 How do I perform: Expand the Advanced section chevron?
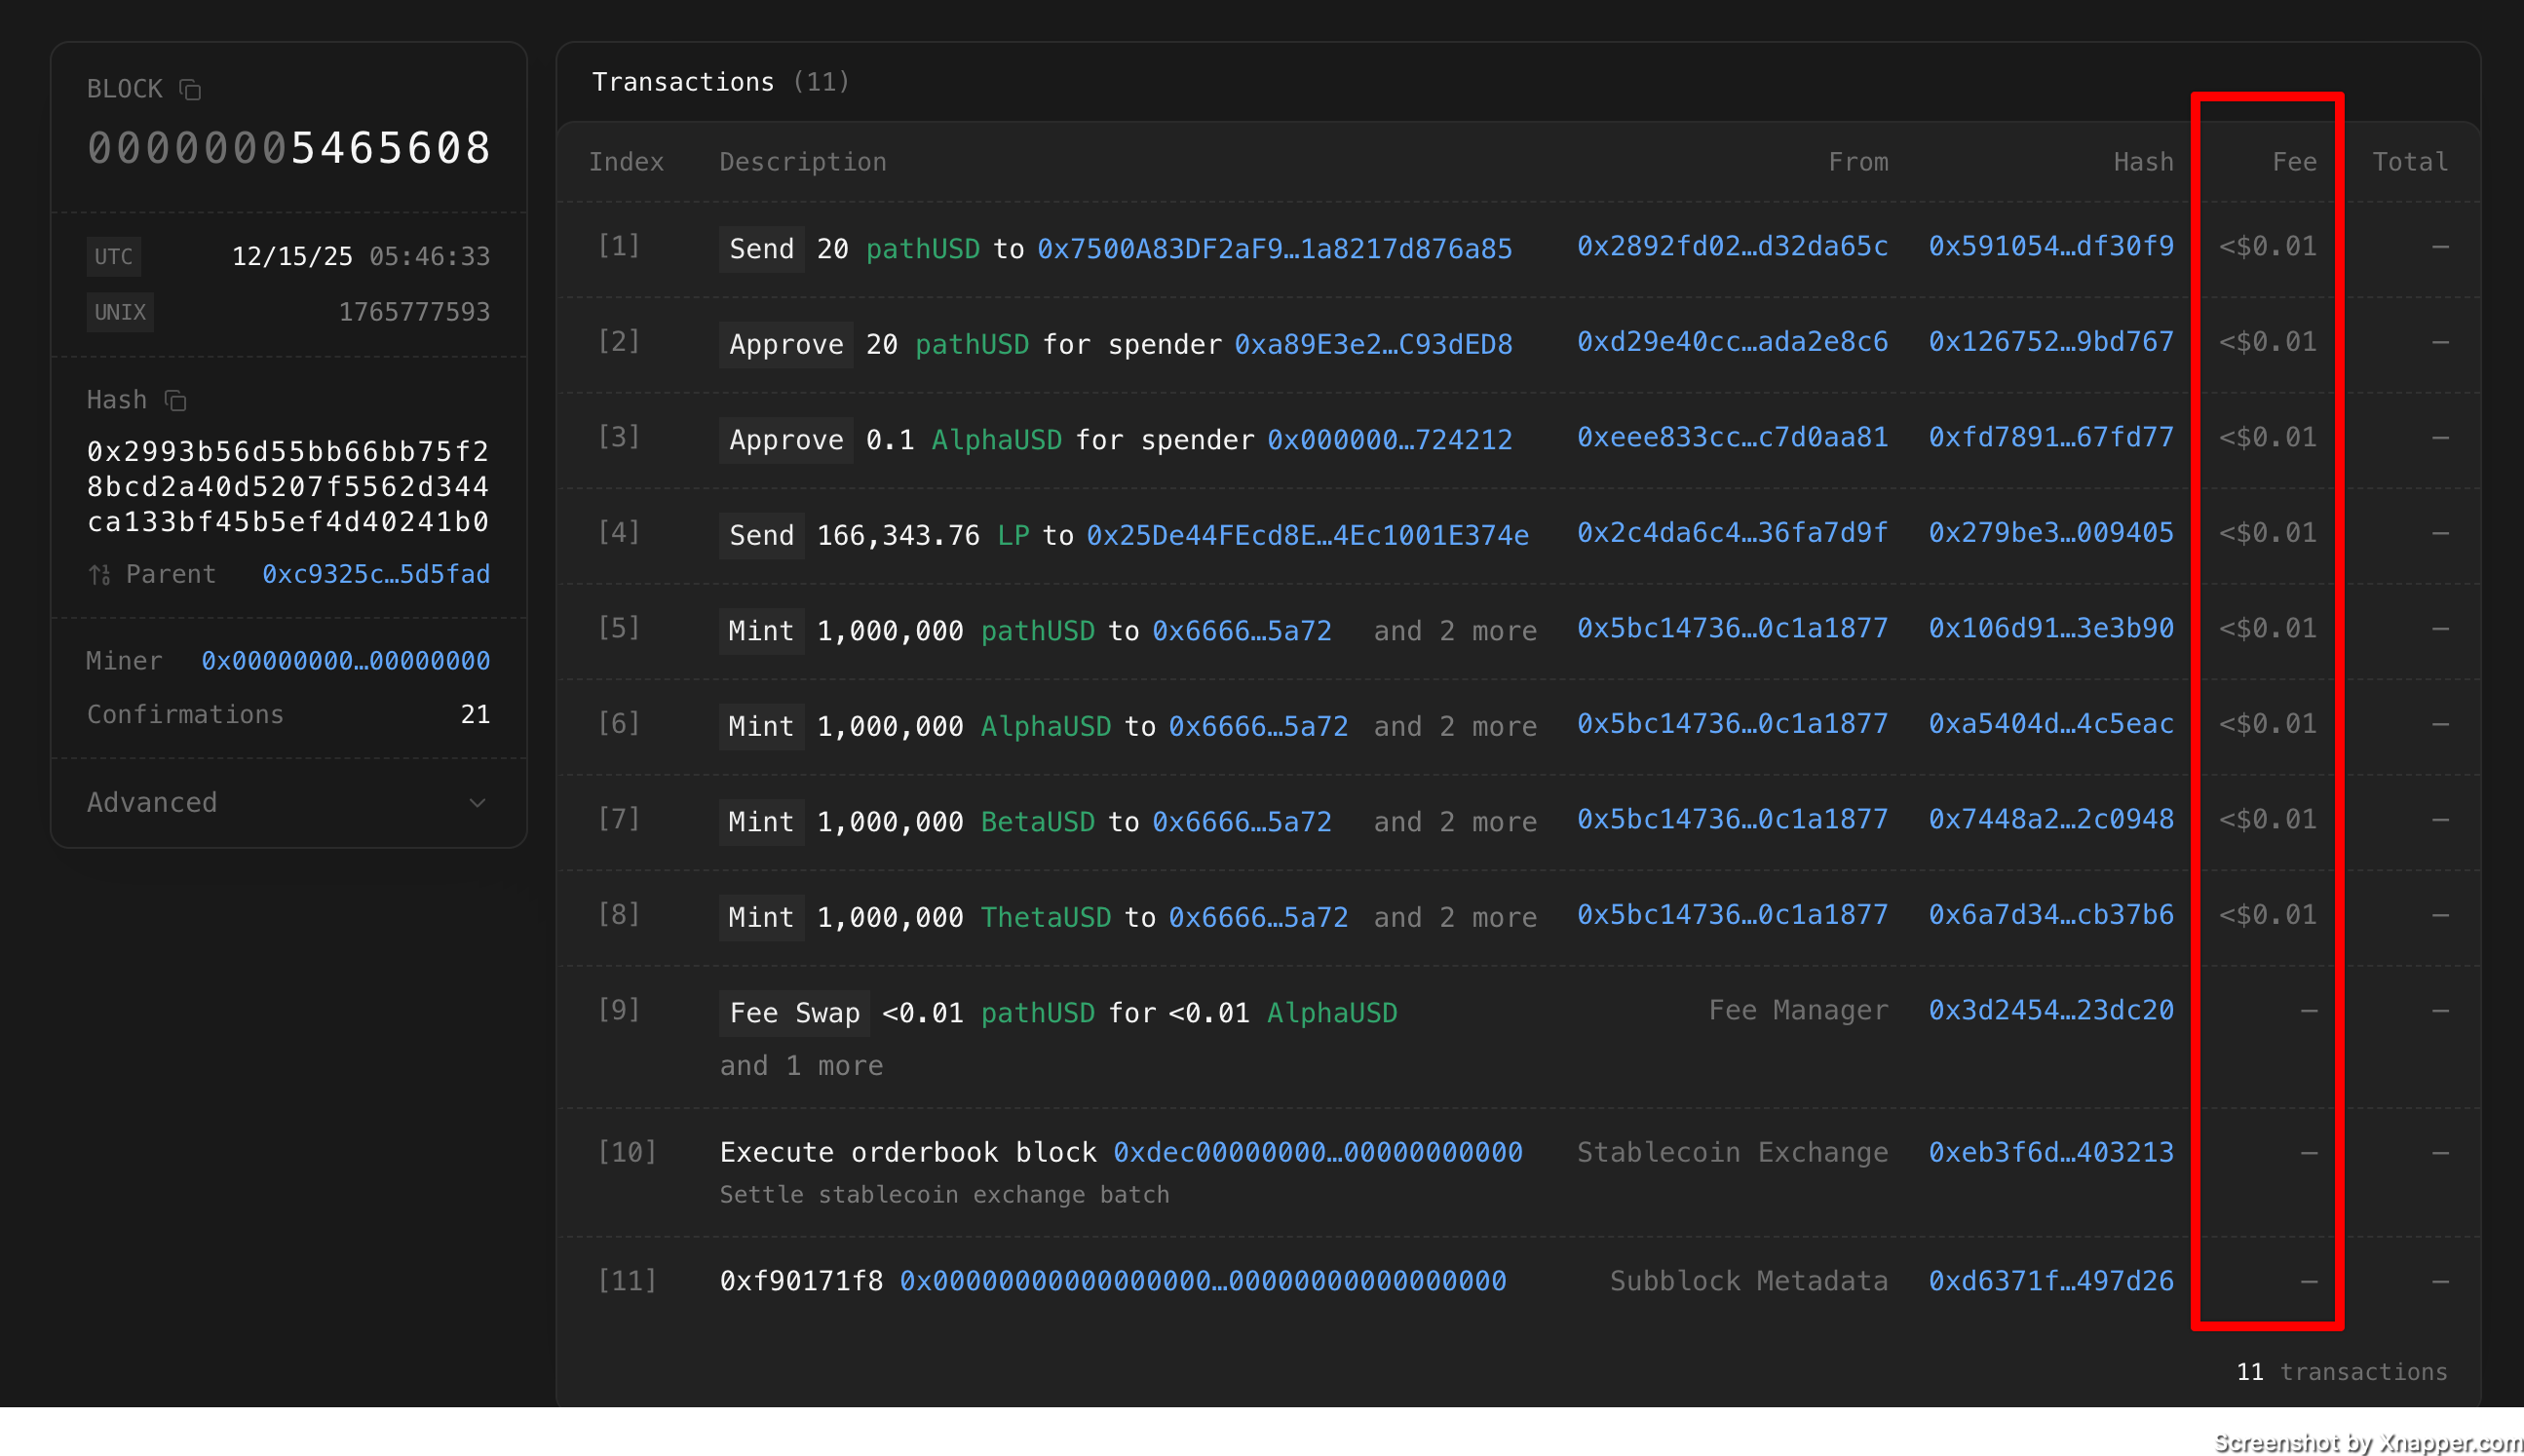pos(477,803)
